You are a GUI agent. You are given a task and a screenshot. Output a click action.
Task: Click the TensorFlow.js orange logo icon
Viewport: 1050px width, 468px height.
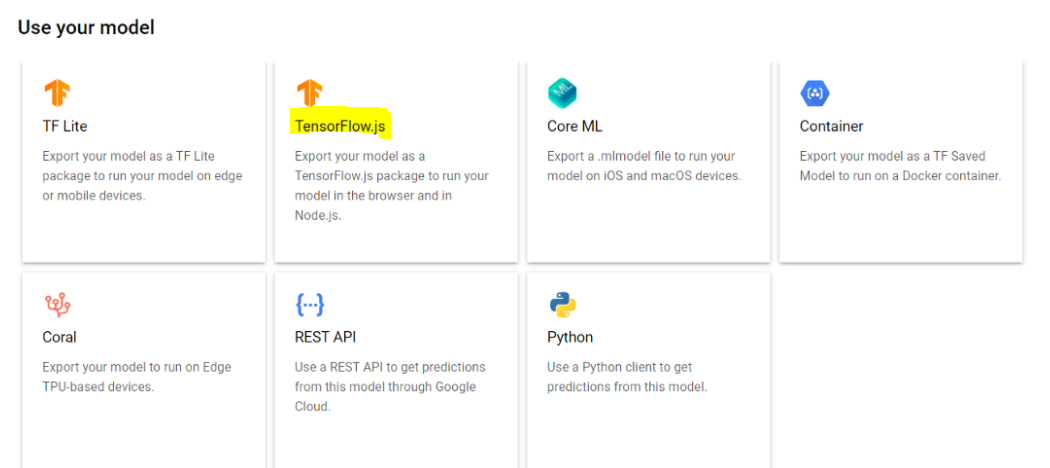(x=309, y=93)
